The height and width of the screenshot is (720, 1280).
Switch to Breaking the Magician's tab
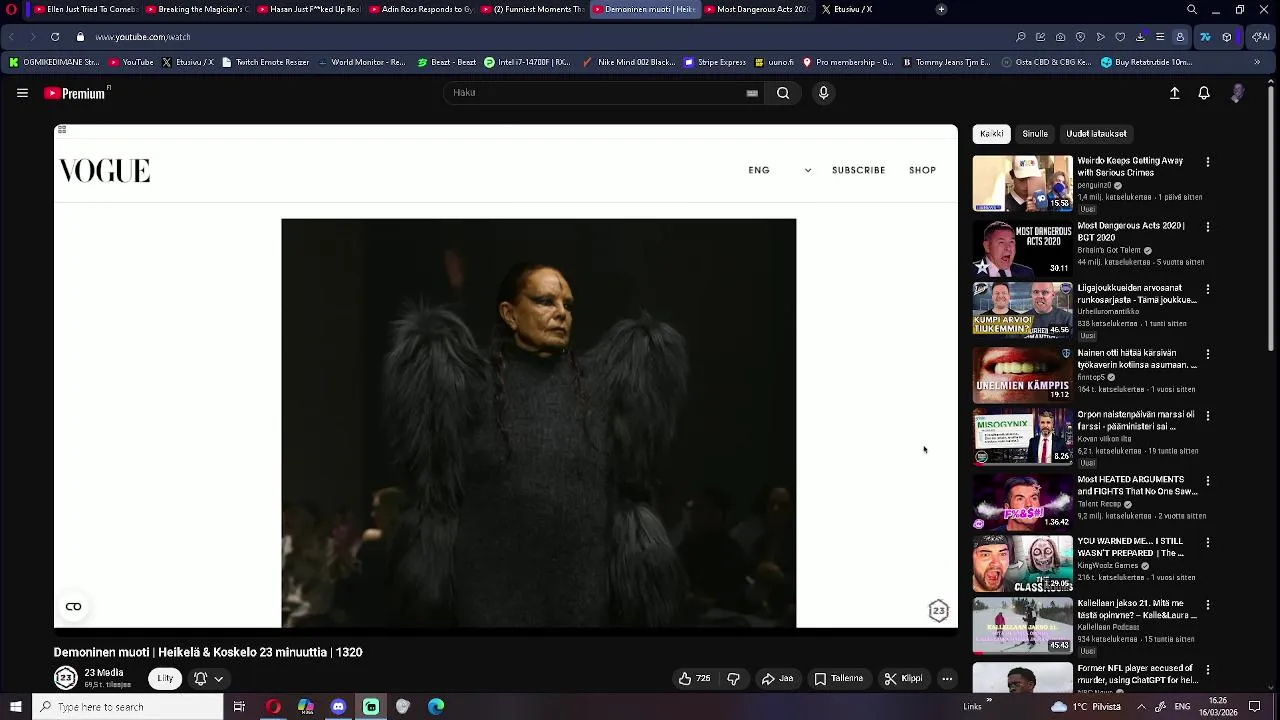click(x=197, y=9)
